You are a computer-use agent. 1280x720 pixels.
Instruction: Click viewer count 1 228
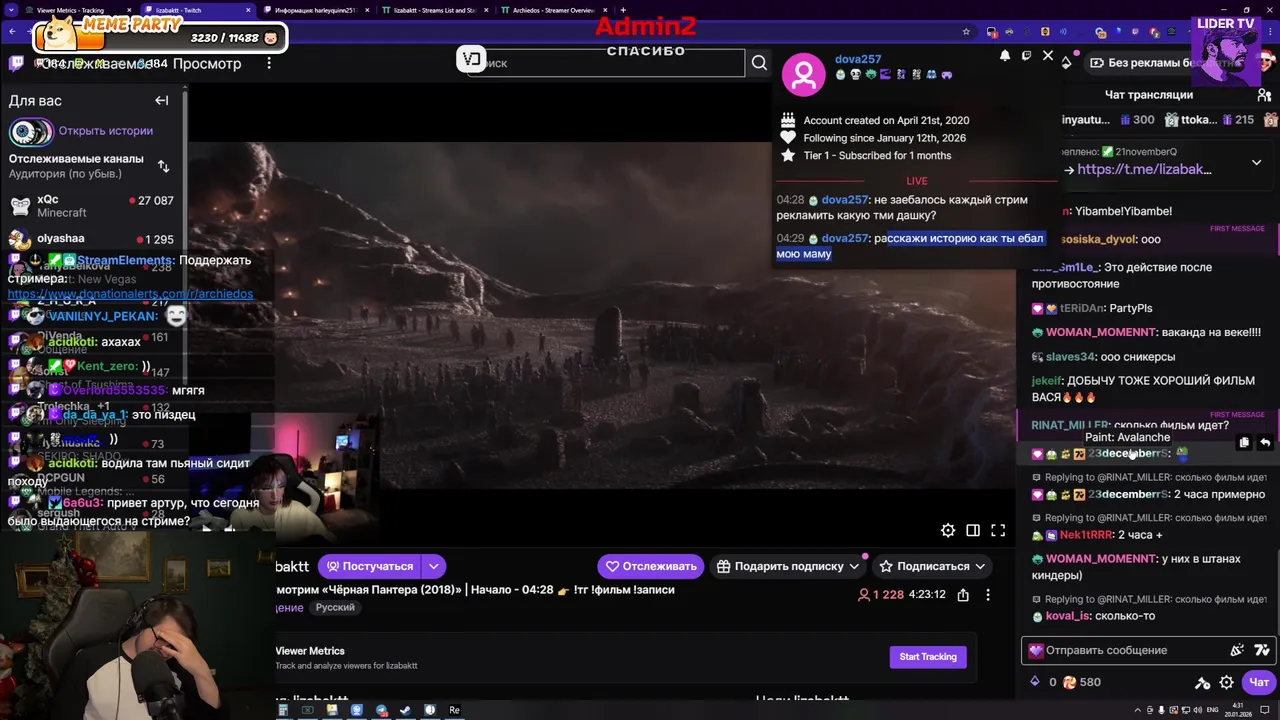point(880,595)
